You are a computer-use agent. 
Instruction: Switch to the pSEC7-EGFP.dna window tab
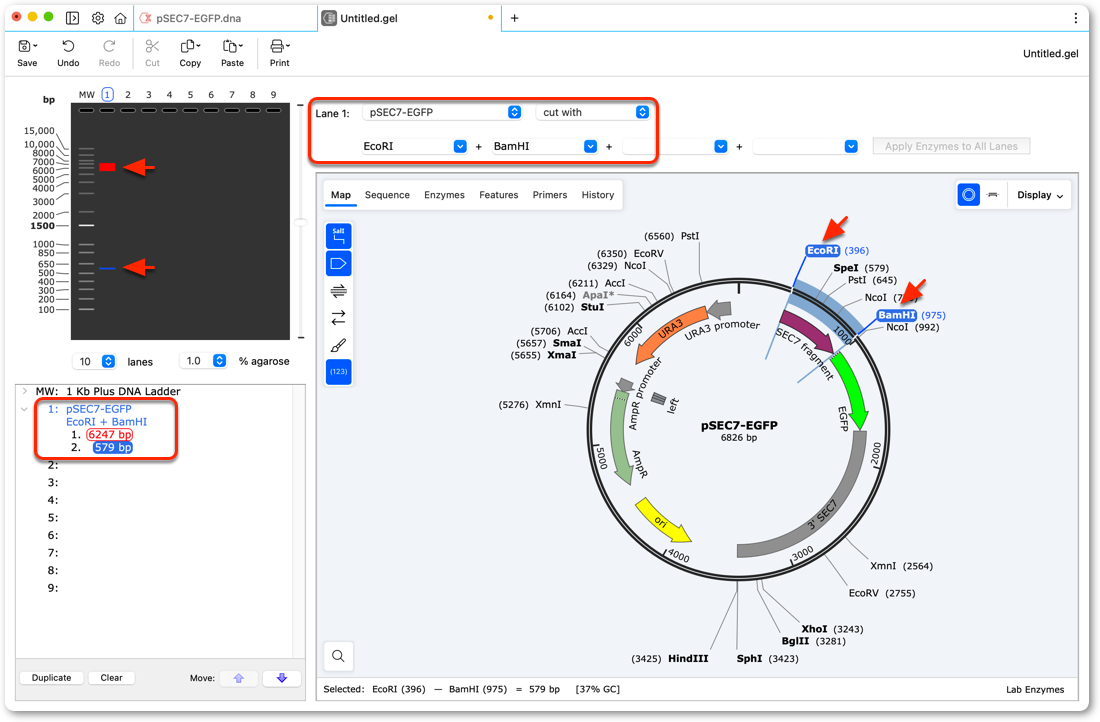coord(225,18)
